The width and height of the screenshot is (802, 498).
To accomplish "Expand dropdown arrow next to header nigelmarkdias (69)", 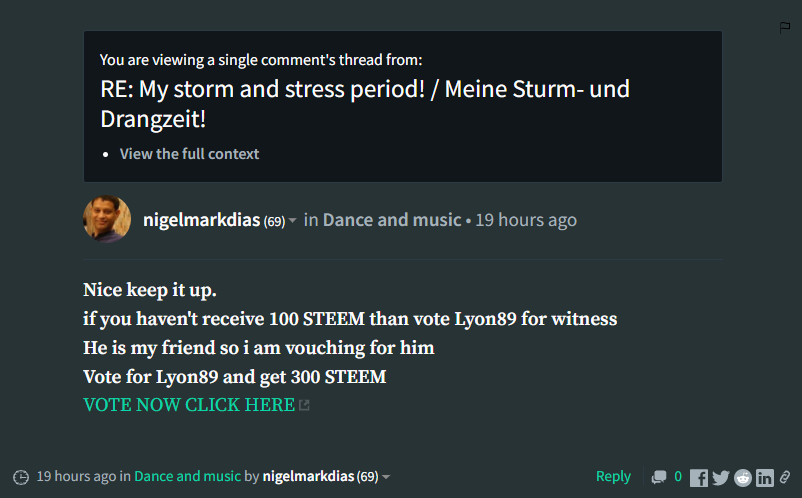I will [293, 220].
